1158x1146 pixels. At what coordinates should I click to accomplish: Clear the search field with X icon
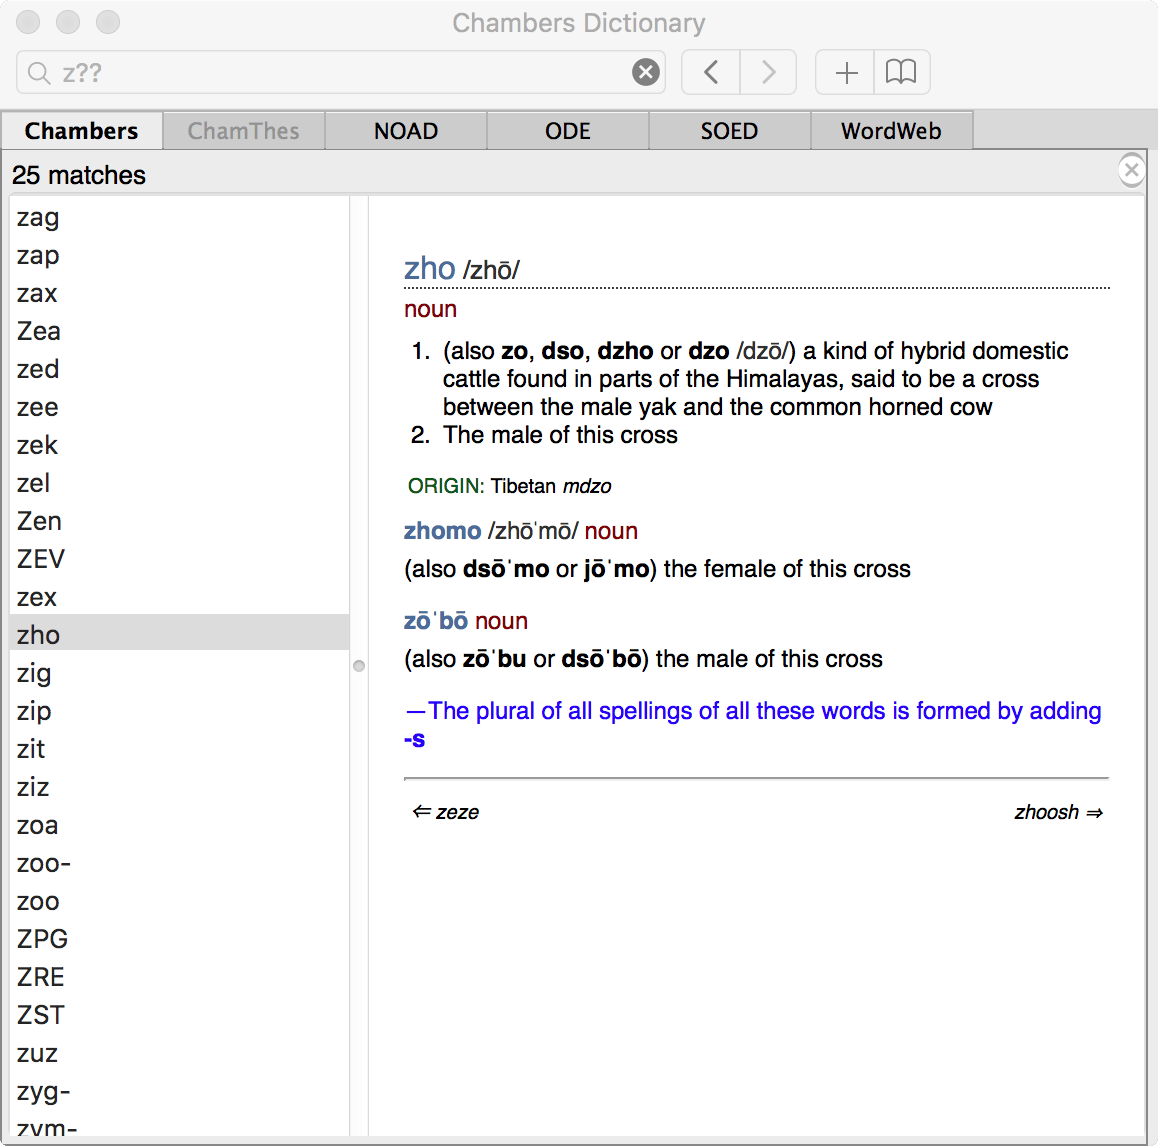(645, 72)
